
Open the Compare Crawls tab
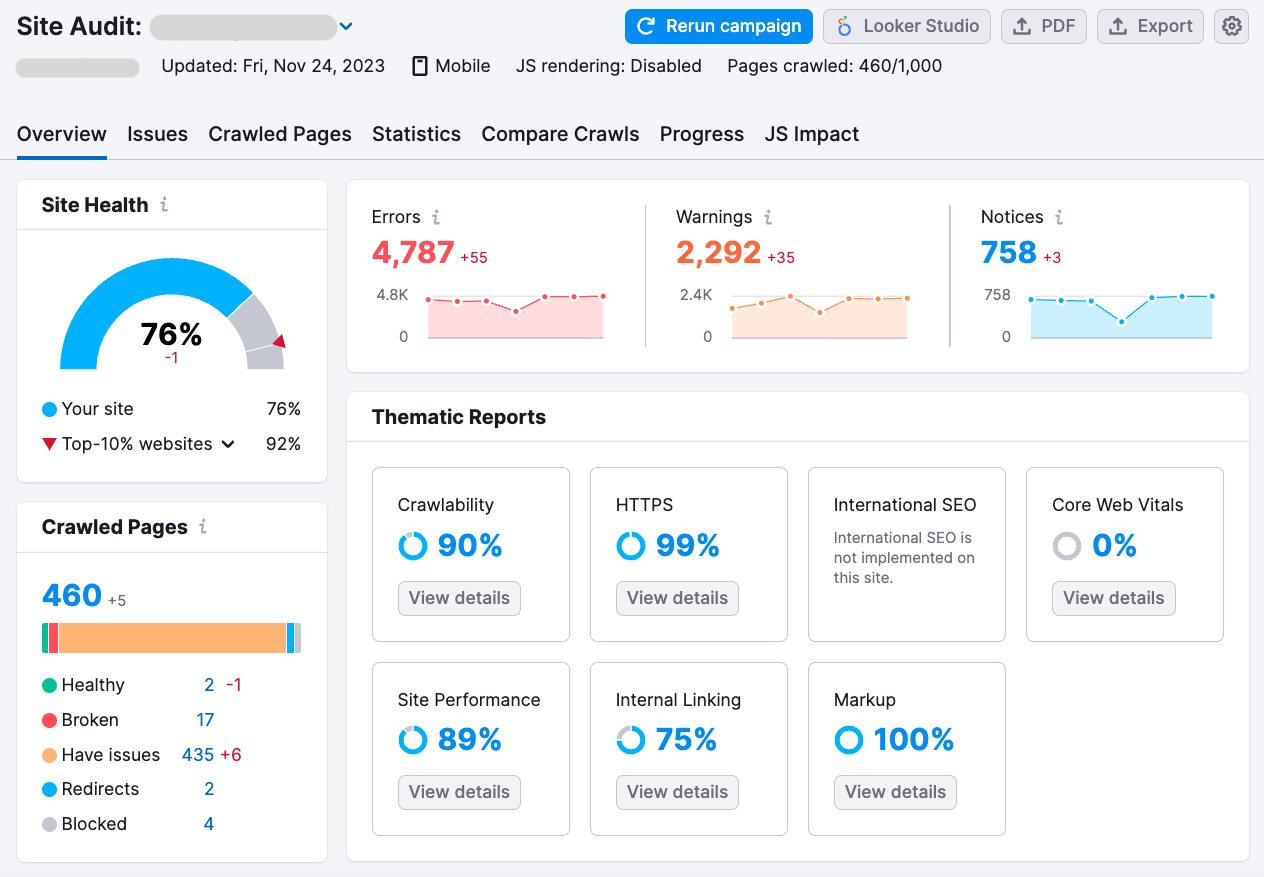(x=560, y=134)
